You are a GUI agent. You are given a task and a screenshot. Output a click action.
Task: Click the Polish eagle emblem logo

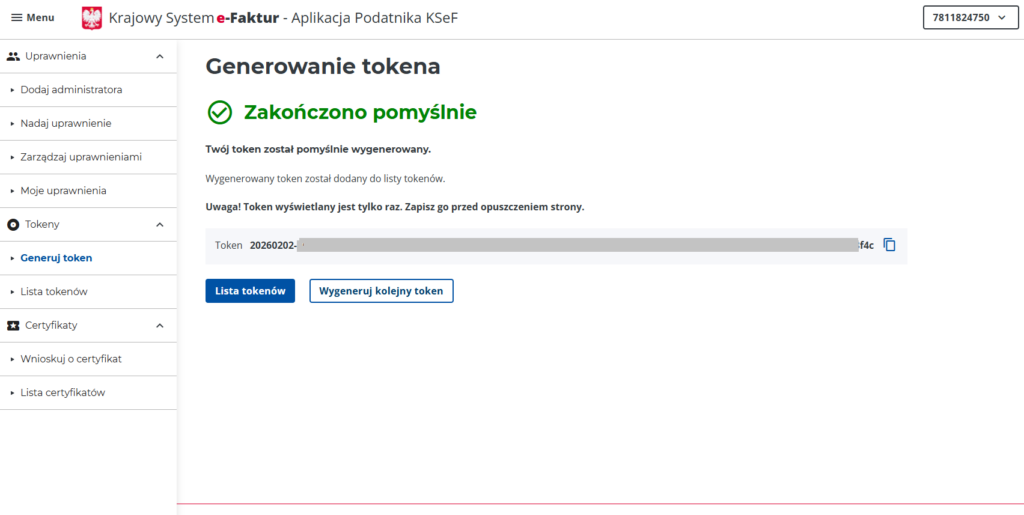[92, 18]
